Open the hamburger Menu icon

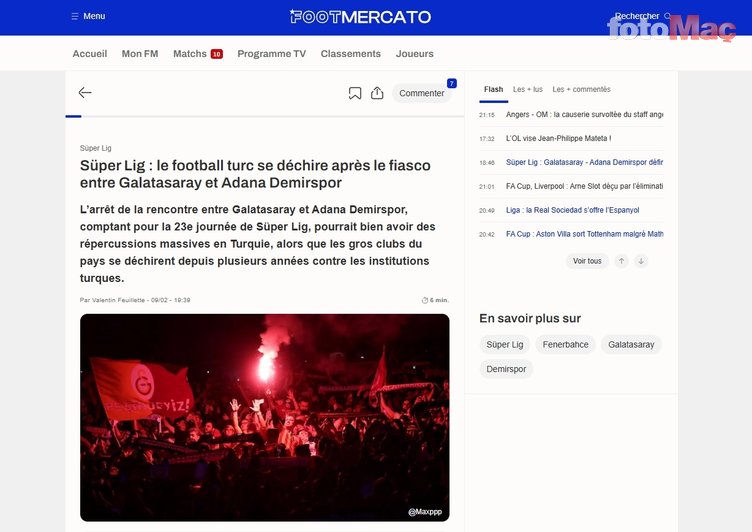pyautogui.click(x=75, y=17)
